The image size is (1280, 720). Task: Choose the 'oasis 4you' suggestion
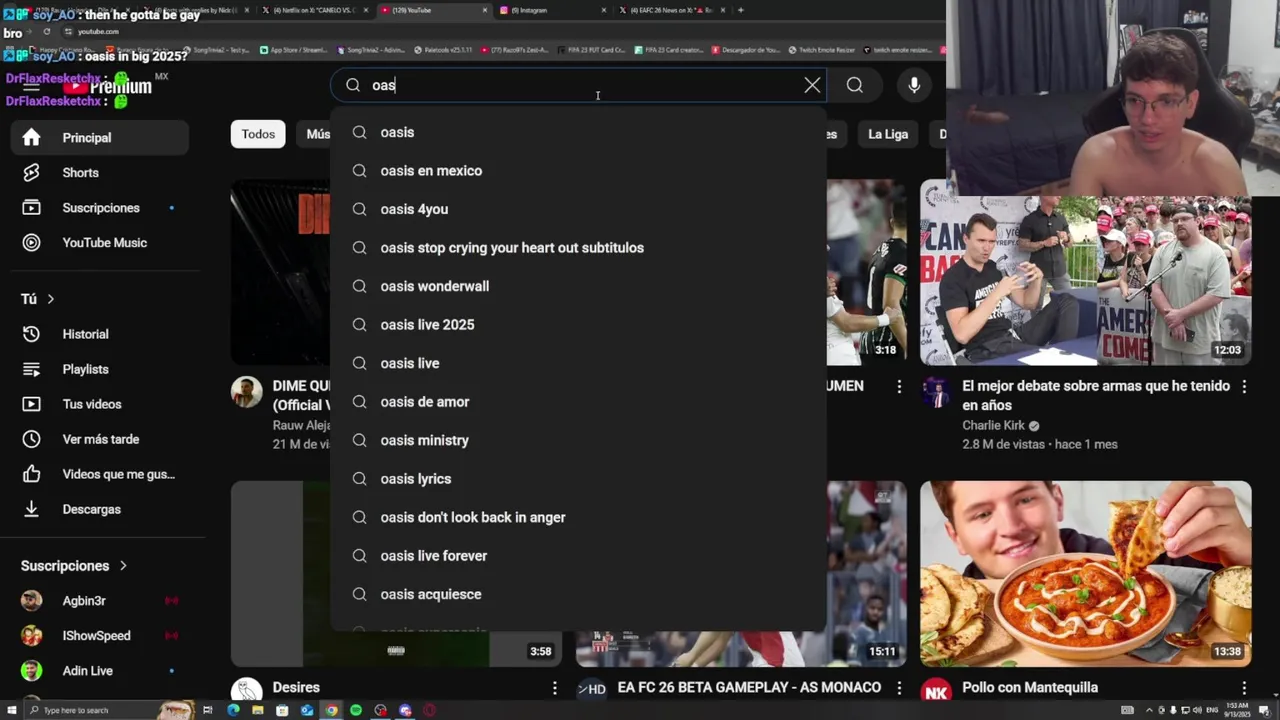(x=579, y=209)
